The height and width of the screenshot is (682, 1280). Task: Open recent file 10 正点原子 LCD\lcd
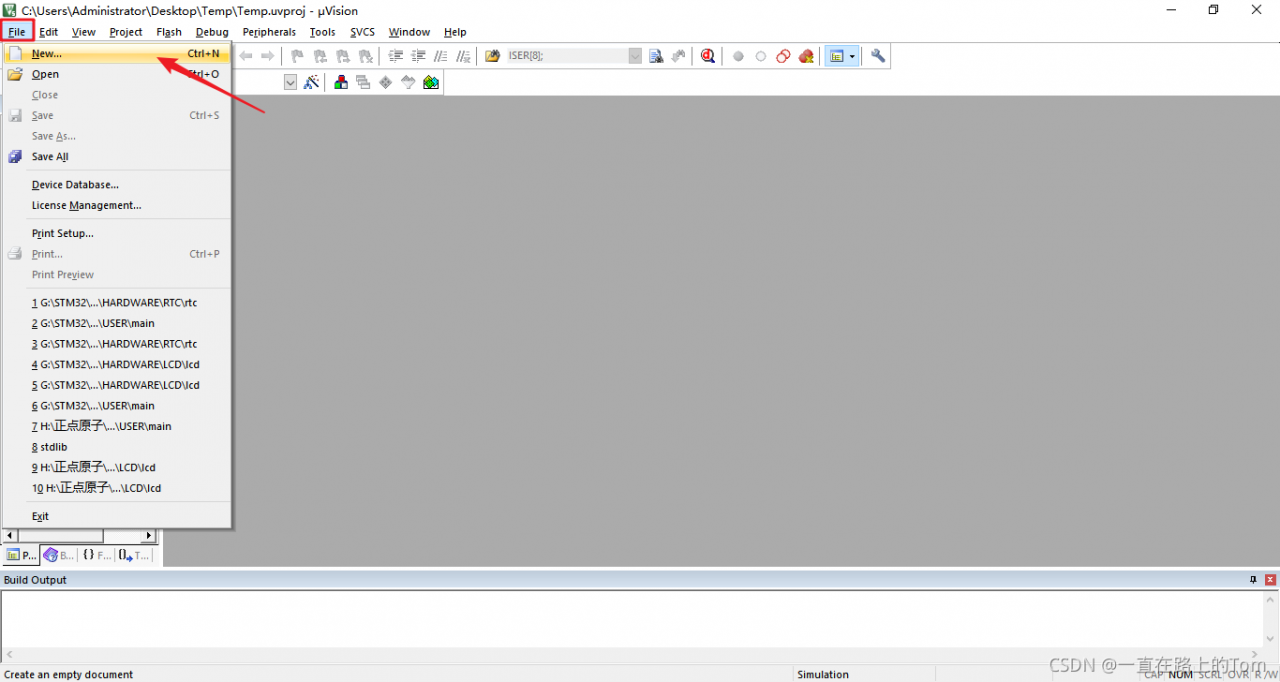(x=117, y=488)
